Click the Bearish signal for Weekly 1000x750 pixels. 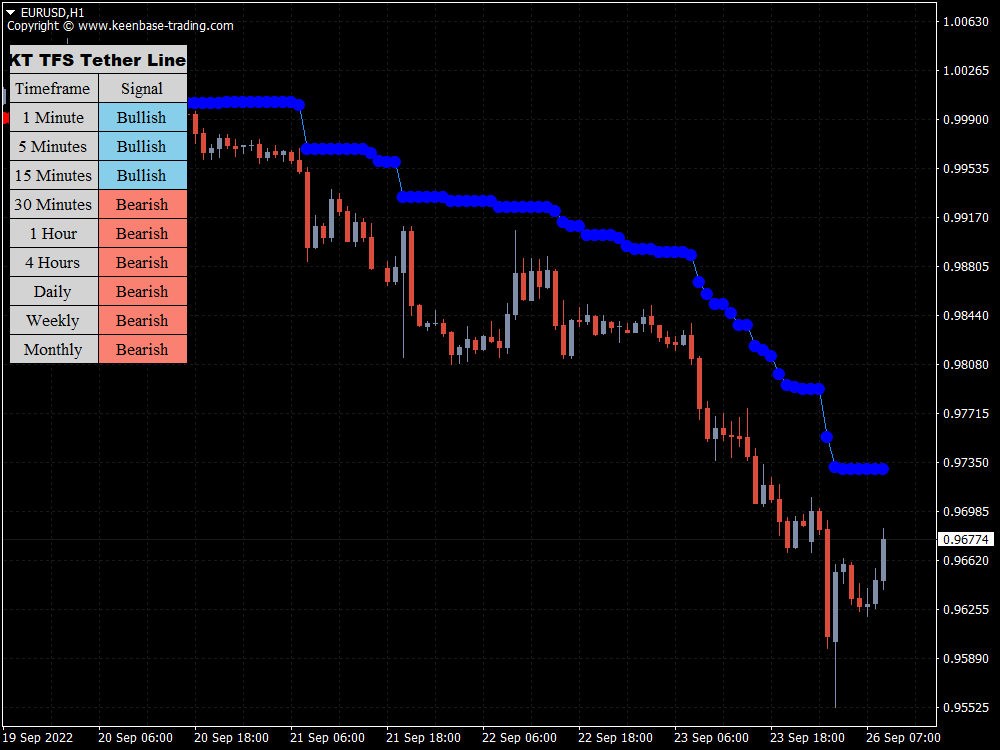[x=143, y=321]
